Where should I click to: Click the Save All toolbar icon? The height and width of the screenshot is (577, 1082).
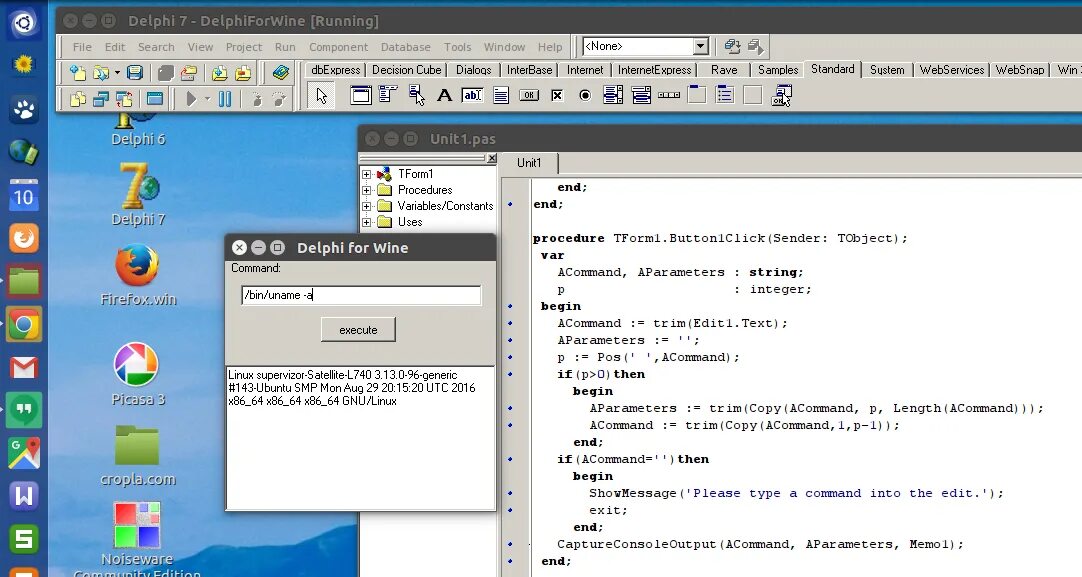tap(166, 72)
